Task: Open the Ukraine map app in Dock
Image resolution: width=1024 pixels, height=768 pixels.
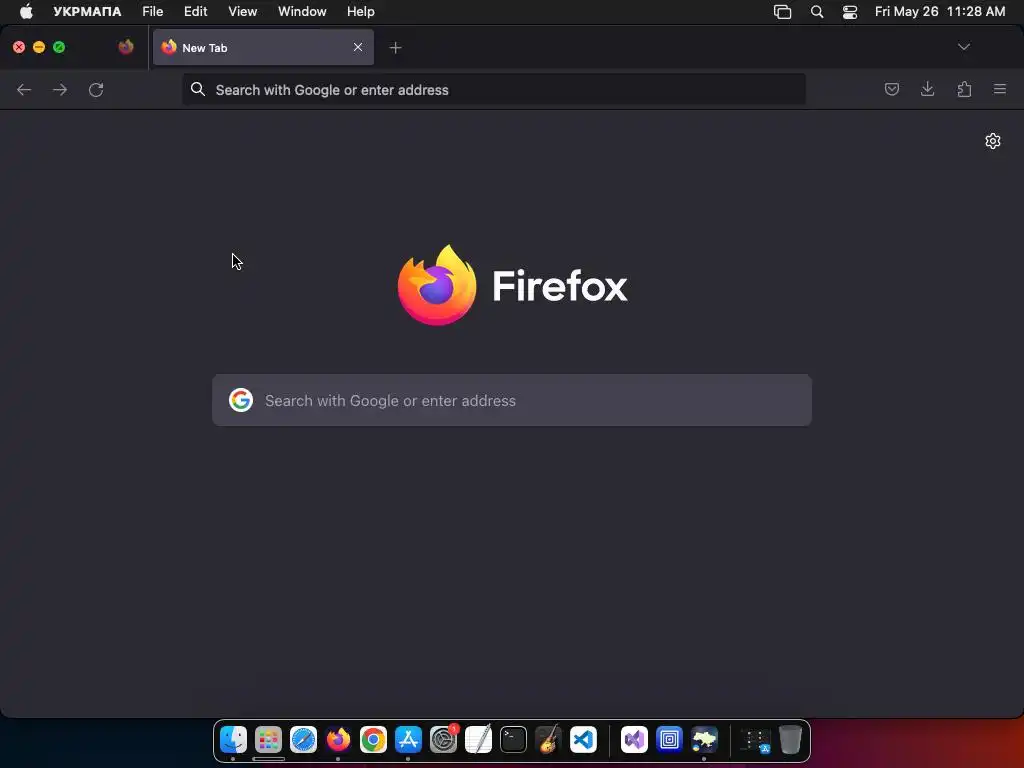Action: tap(704, 739)
